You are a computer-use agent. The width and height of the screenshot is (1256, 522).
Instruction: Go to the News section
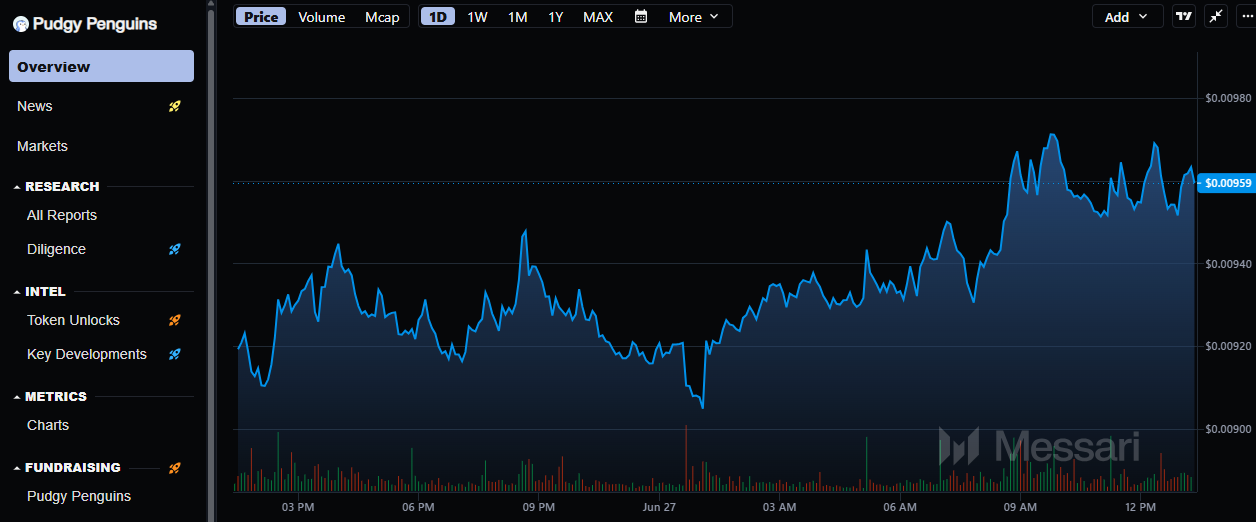[35, 106]
